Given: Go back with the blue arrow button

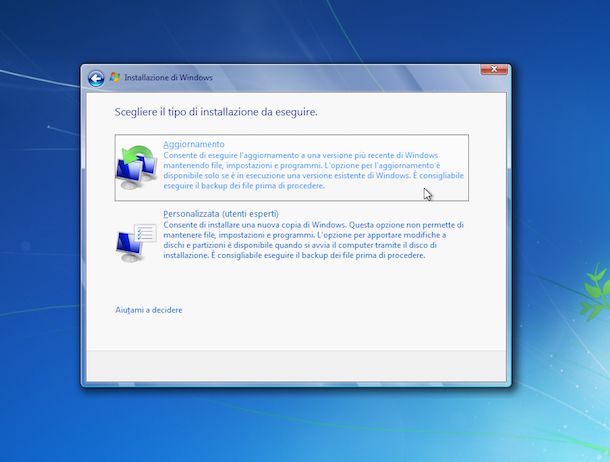Looking at the screenshot, I should click(x=96, y=79).
